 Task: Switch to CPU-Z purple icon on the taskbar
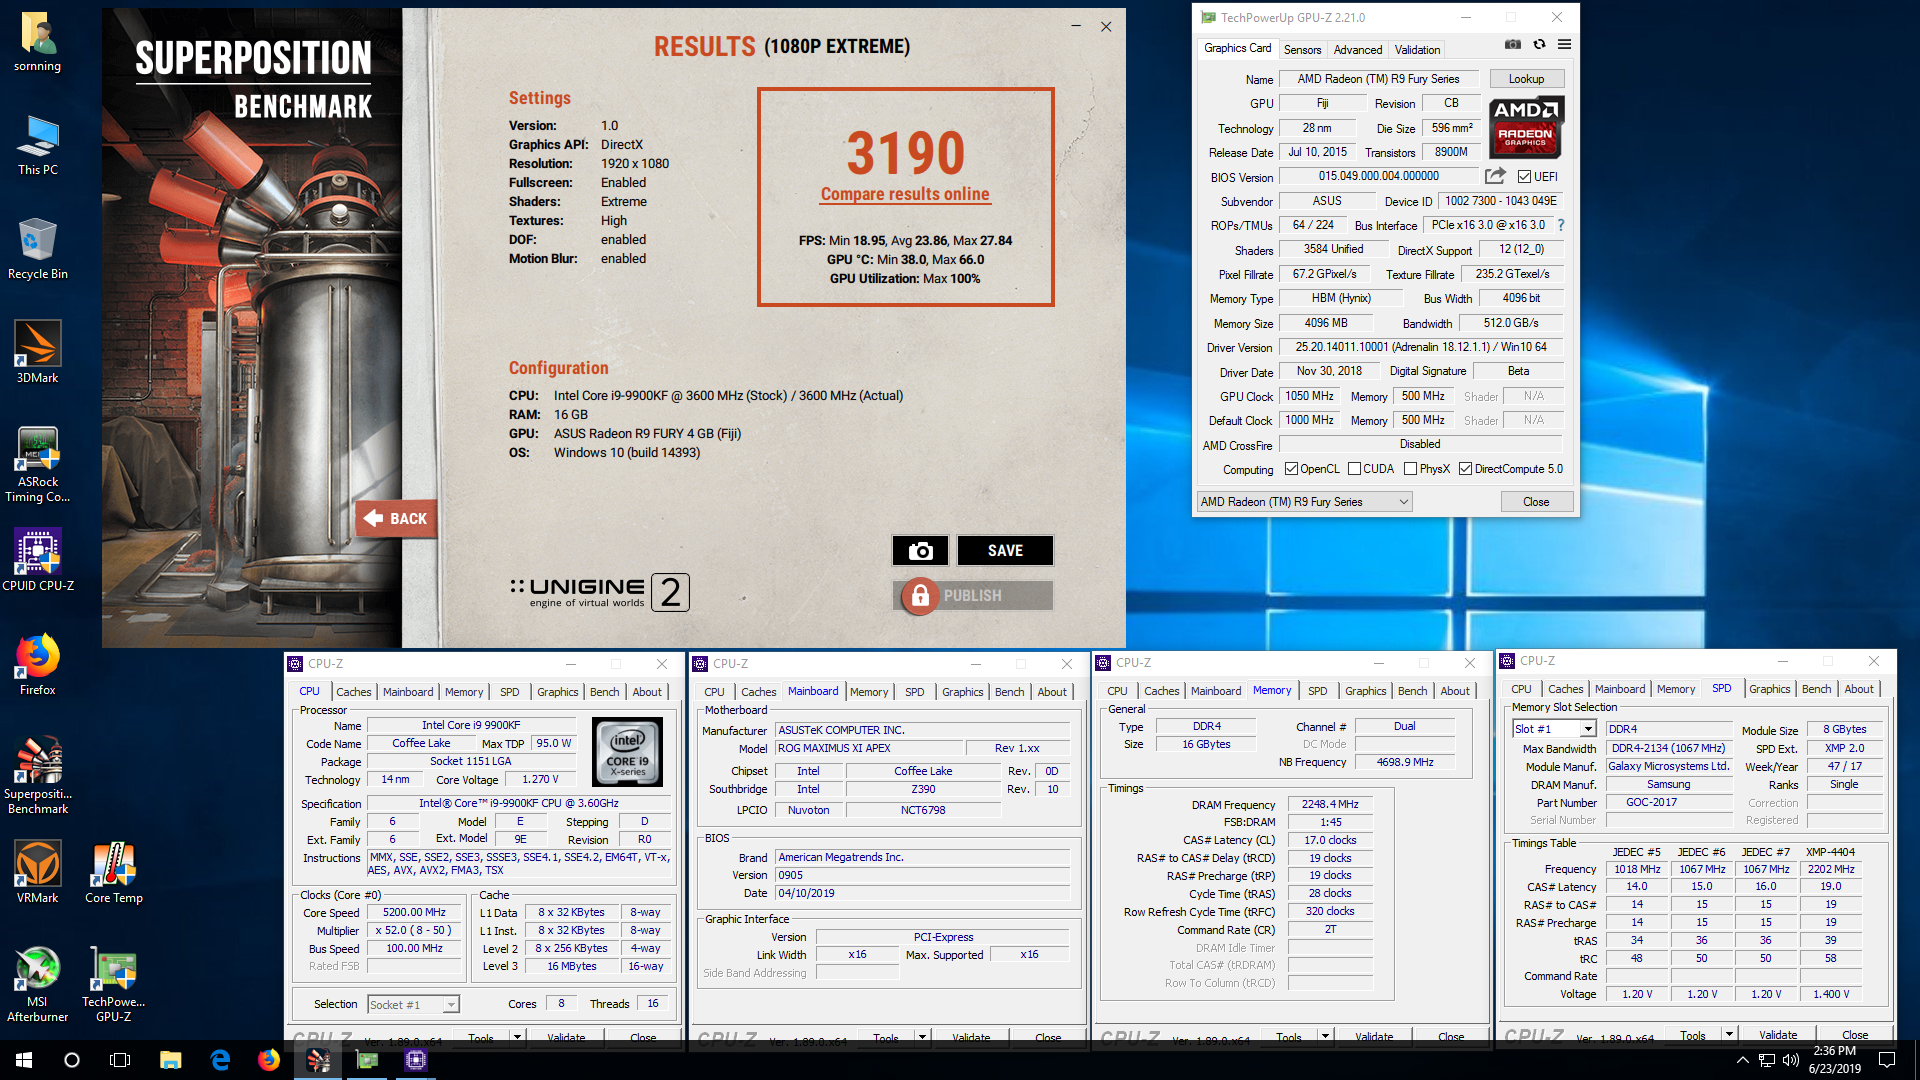[416, 1060]
